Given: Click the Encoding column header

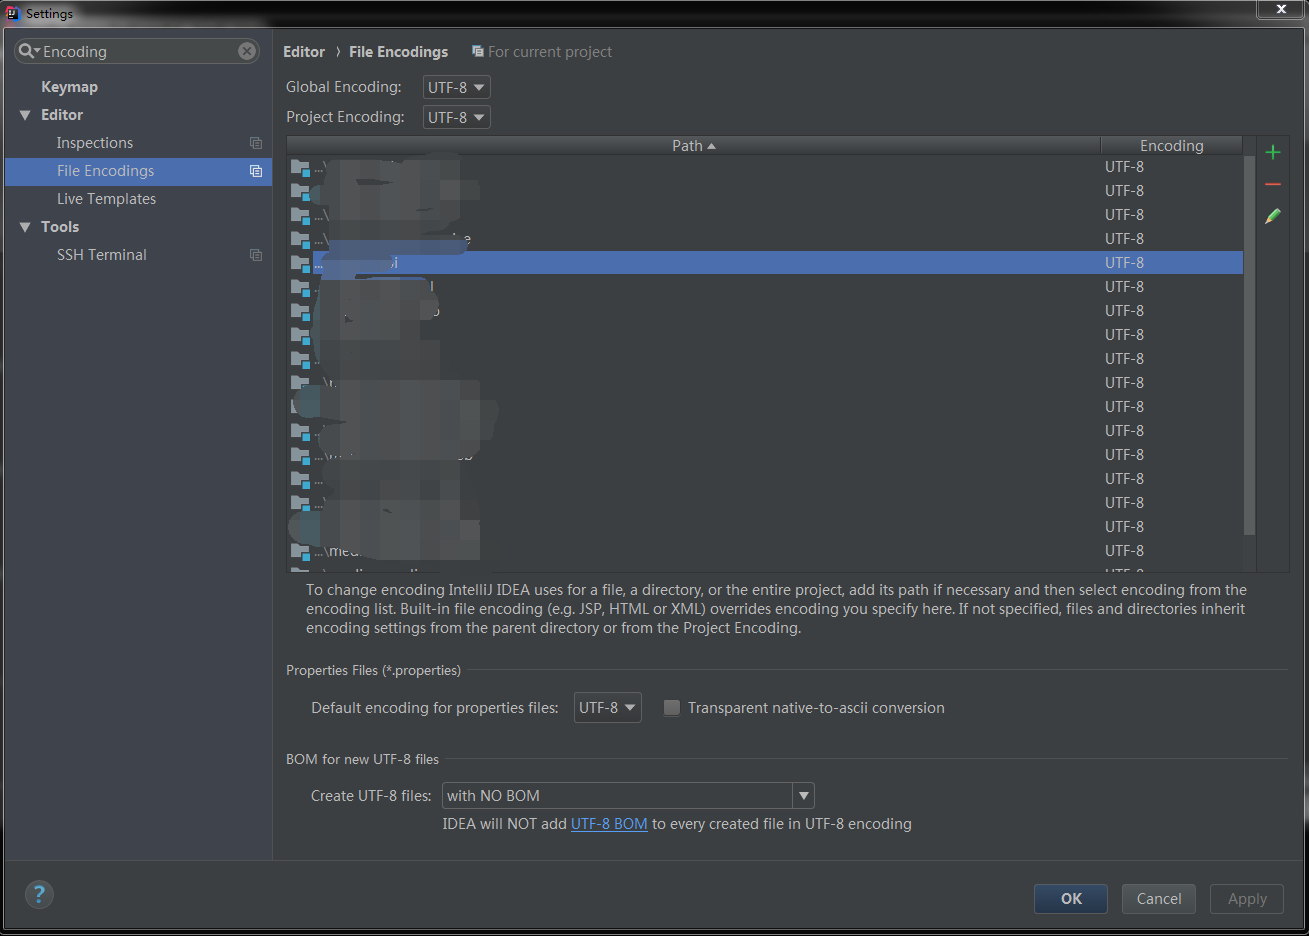Looking at the screenshot, I should (x=1171, y=145).
